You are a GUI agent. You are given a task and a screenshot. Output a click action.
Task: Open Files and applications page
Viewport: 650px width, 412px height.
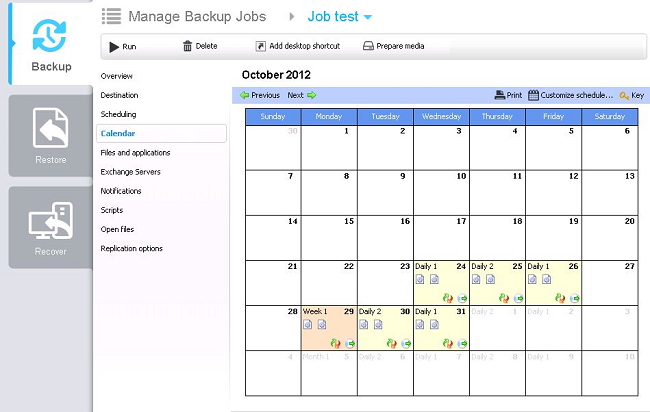click(135, 153)
